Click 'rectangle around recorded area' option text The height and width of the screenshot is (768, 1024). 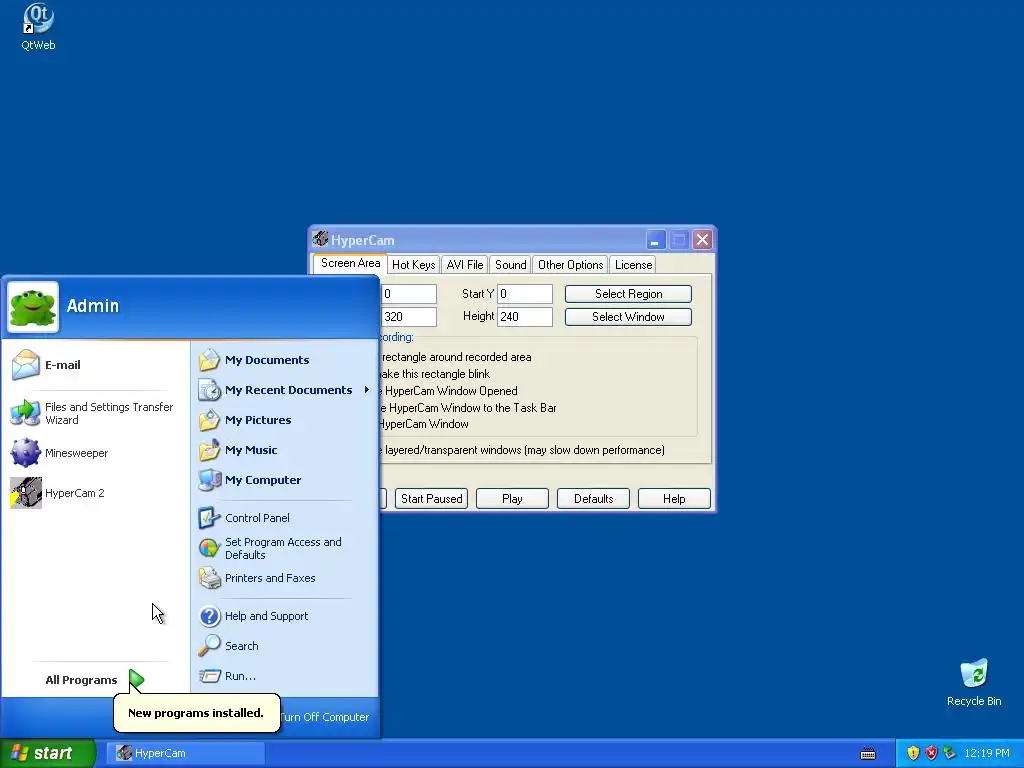pos(456,357)
